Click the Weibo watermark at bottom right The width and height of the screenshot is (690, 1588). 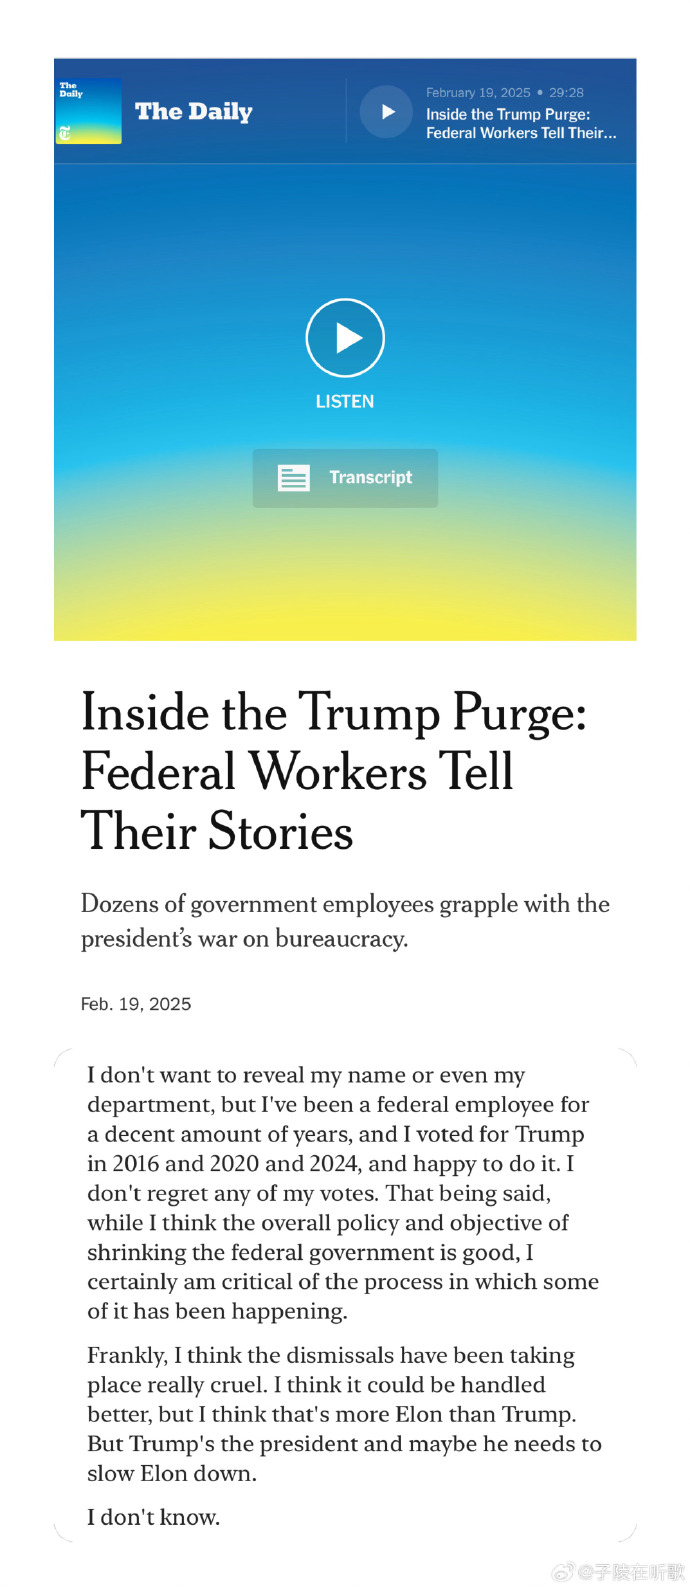pyautogui.click(x=619, y=1572)
